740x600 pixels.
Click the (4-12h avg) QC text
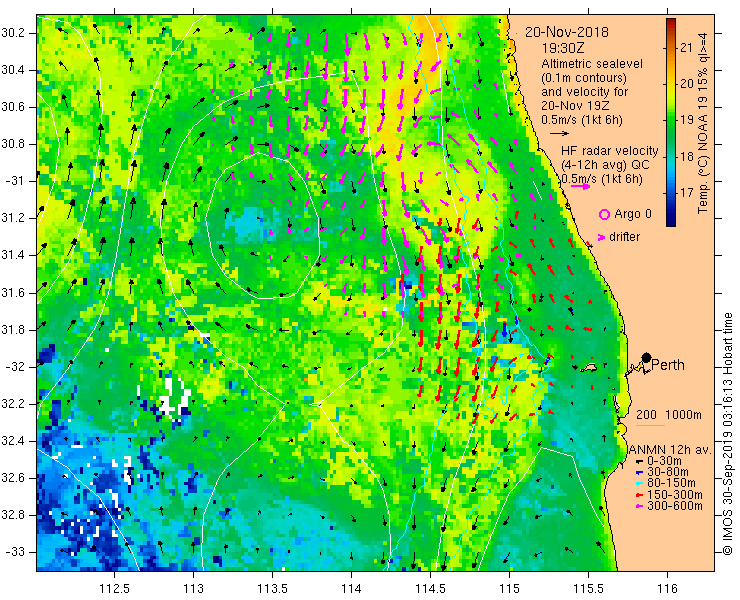[605, 165]
